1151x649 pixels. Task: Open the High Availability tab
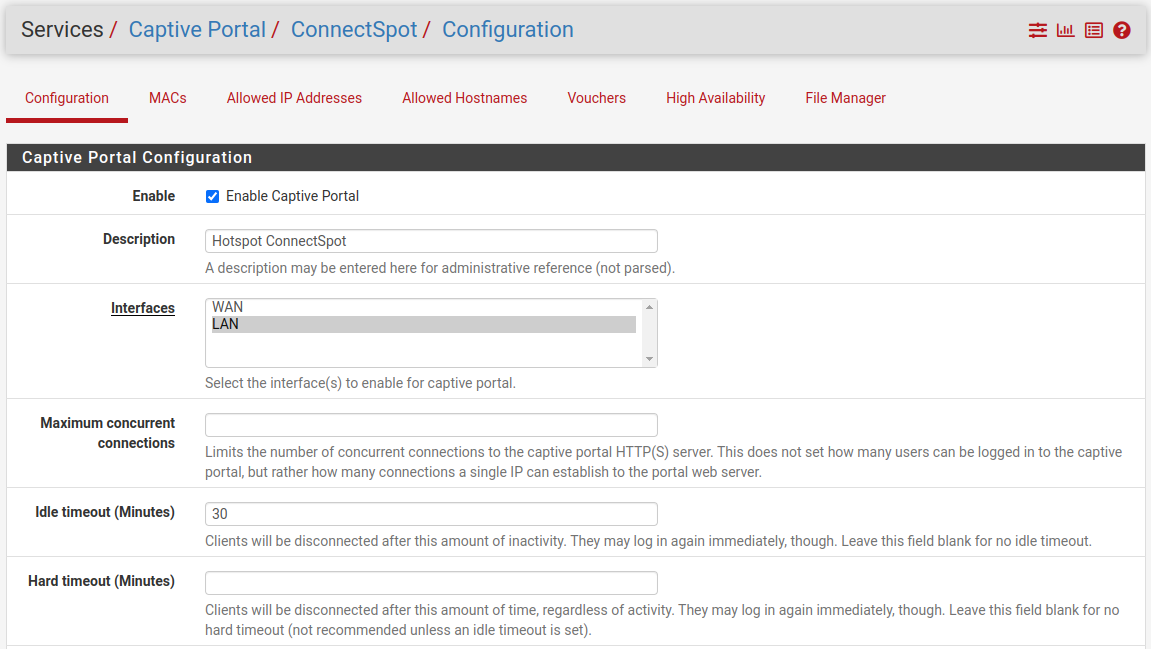(x=716, y=98)
